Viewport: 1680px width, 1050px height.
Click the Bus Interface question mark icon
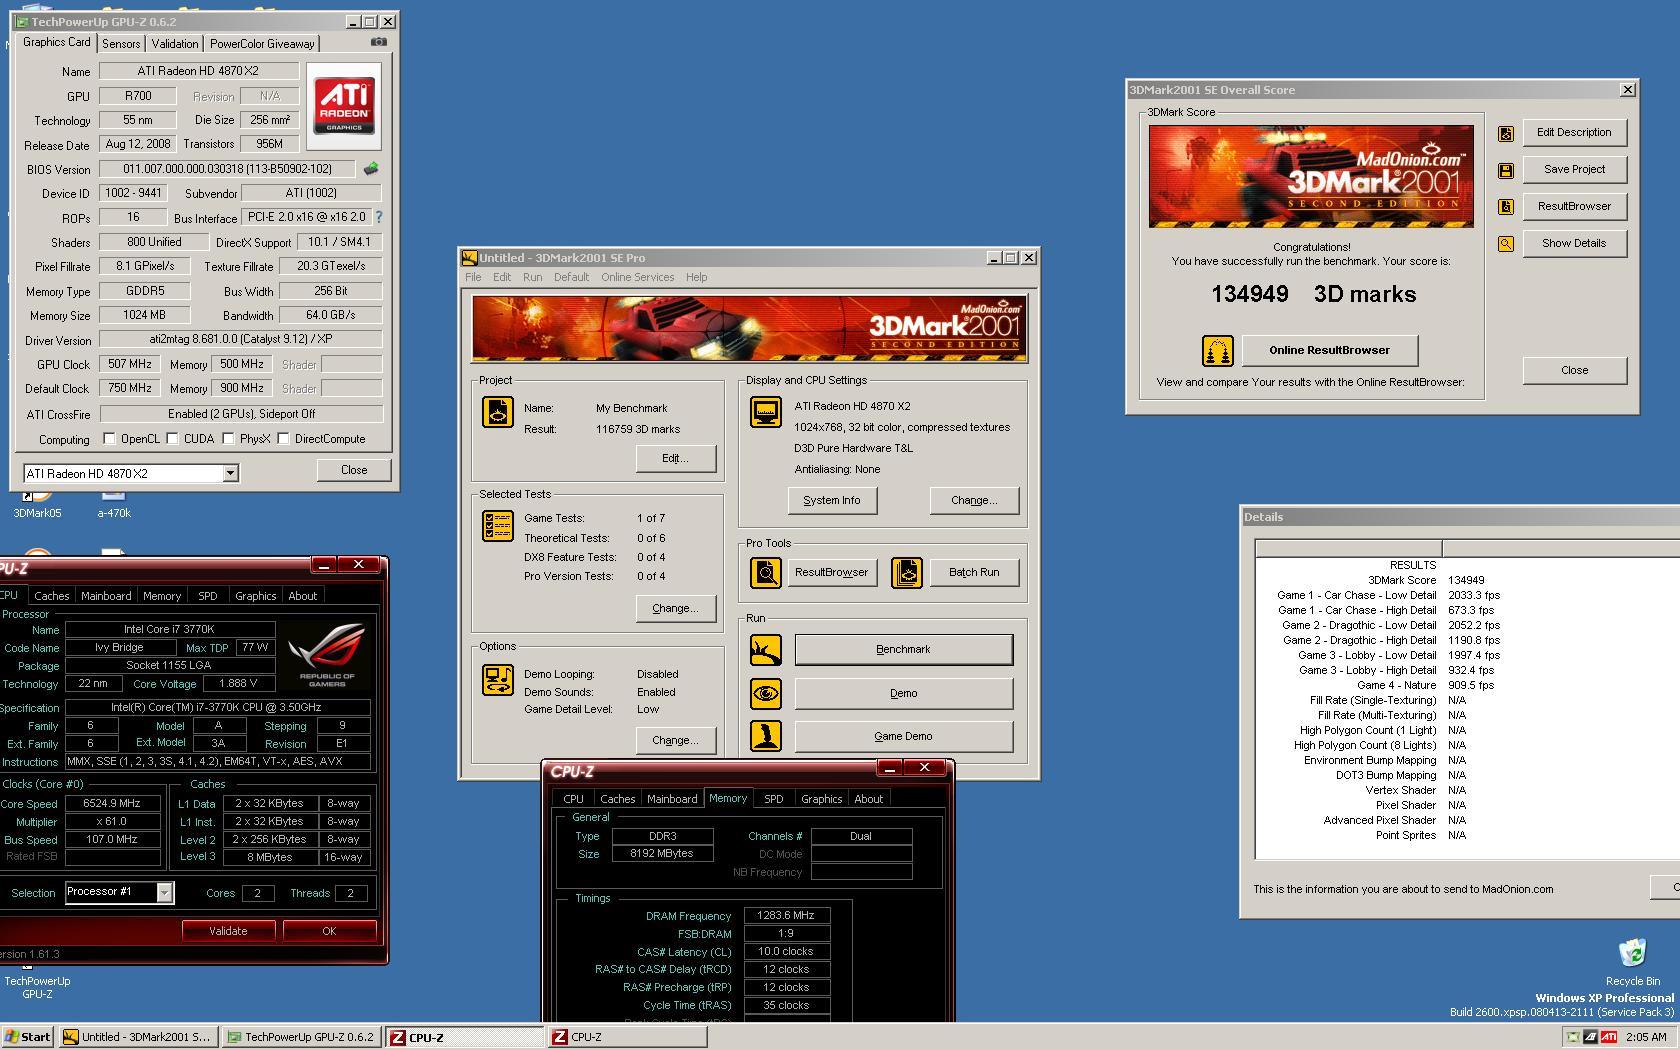(378, 217)
